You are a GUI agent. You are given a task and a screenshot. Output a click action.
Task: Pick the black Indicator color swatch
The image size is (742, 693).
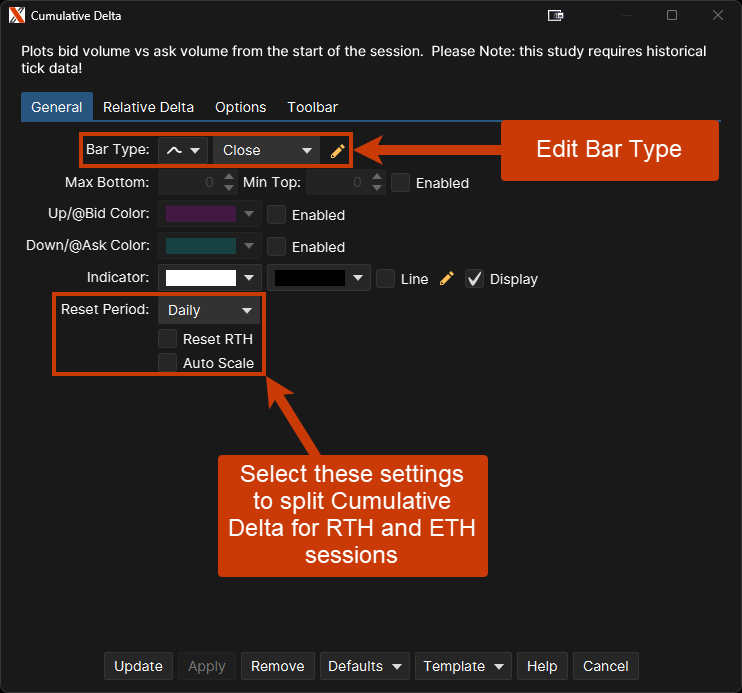pyautogui.click(x=310, y=279)
